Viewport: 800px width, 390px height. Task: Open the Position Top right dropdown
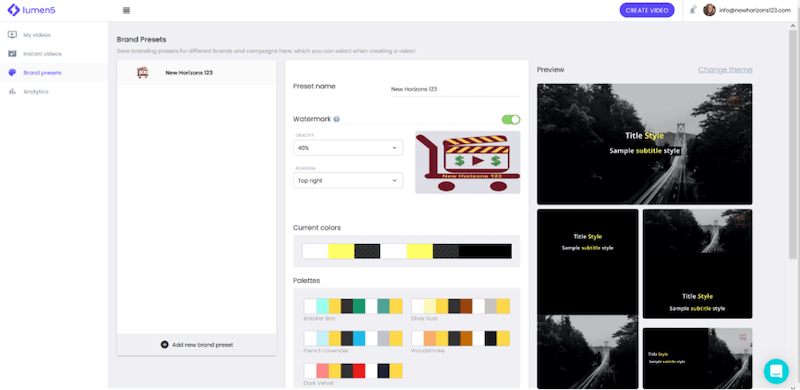[348, 180]
